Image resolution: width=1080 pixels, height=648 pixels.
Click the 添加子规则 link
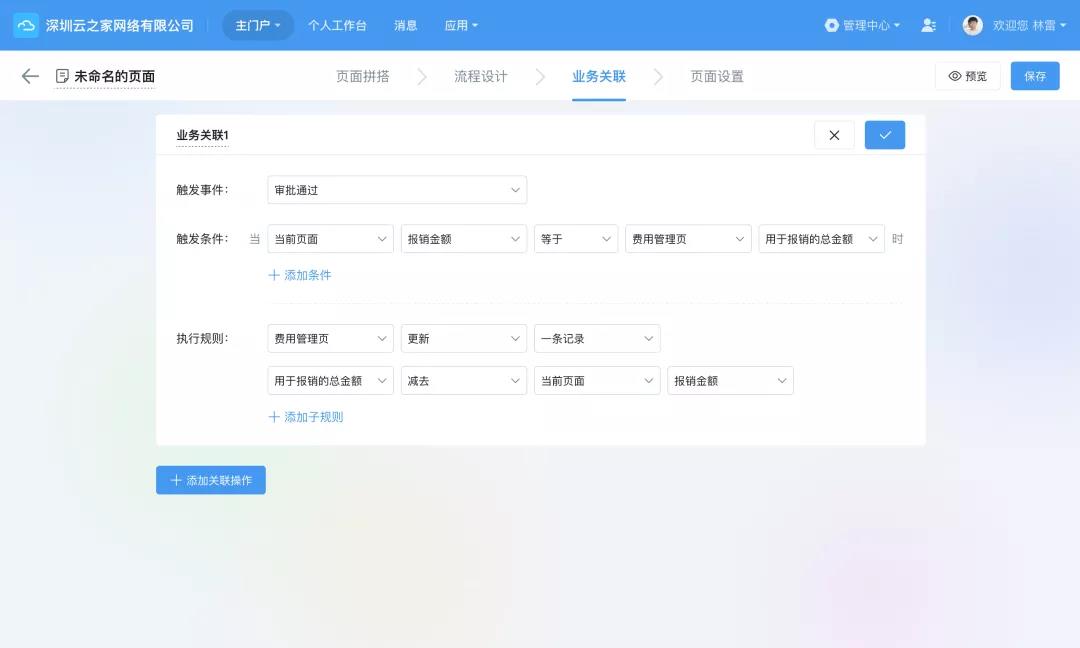306,417
